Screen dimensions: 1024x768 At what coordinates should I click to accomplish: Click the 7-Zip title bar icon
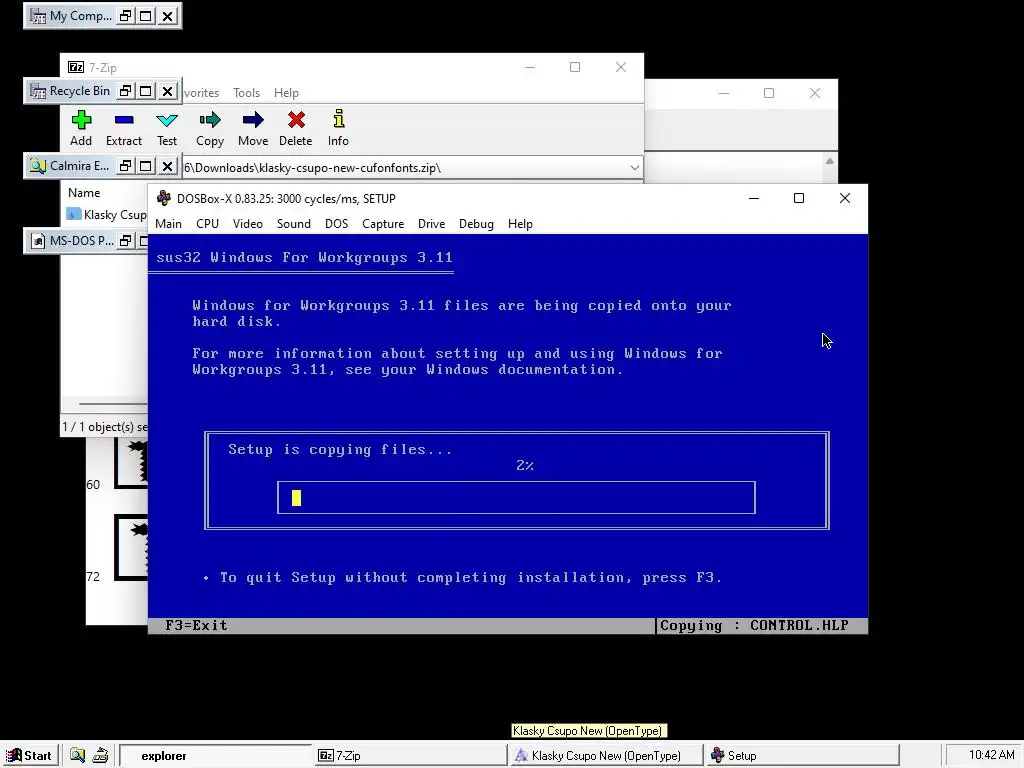point(76,67)
